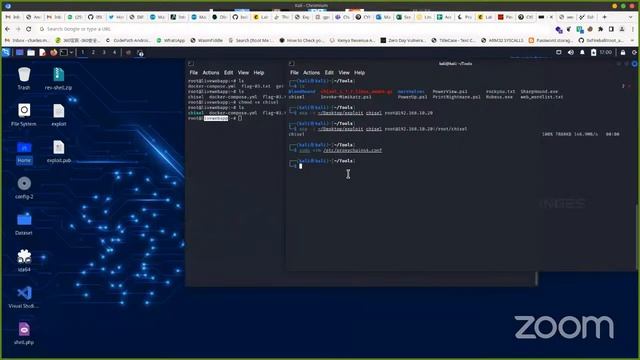Toggle the Chromium side panel icon
This screenshot has width=640, height=360.
611,29
